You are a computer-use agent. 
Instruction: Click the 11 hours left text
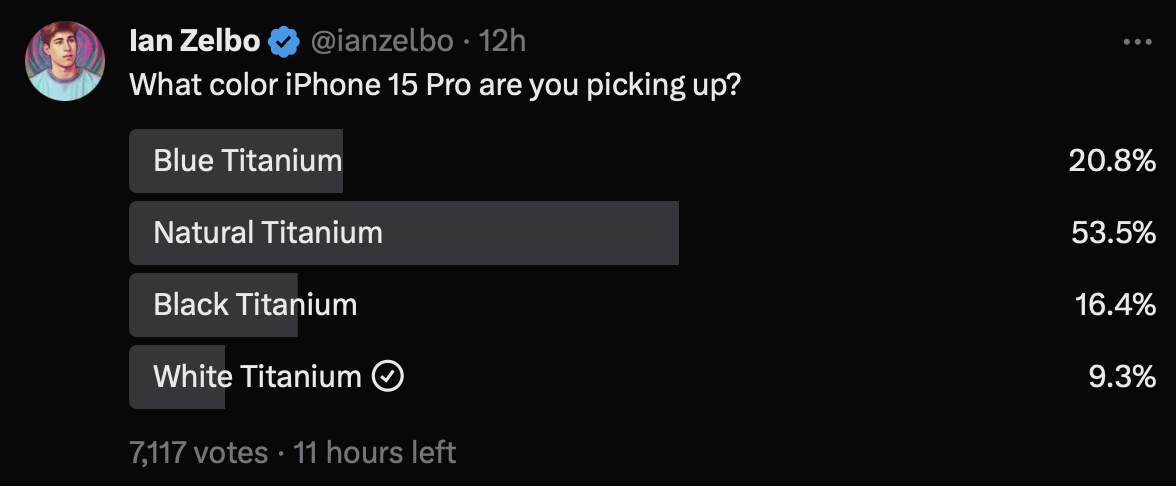(375, 452)
